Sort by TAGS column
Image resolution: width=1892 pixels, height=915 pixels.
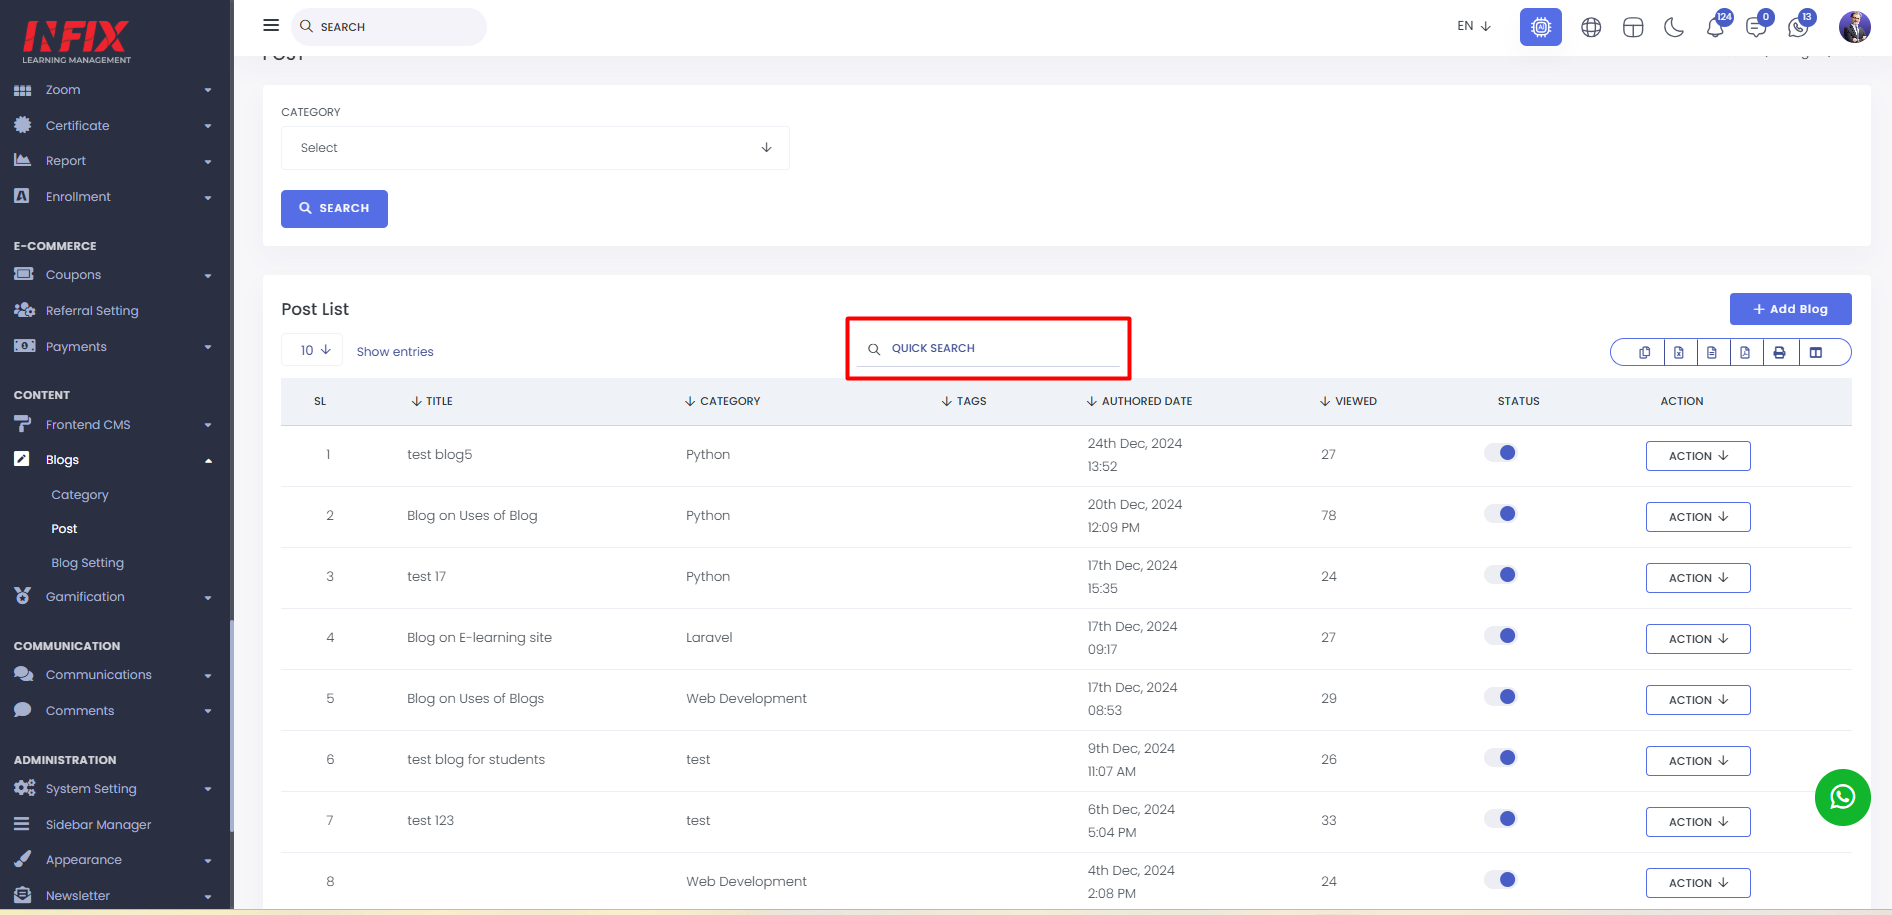click(963, 401)
